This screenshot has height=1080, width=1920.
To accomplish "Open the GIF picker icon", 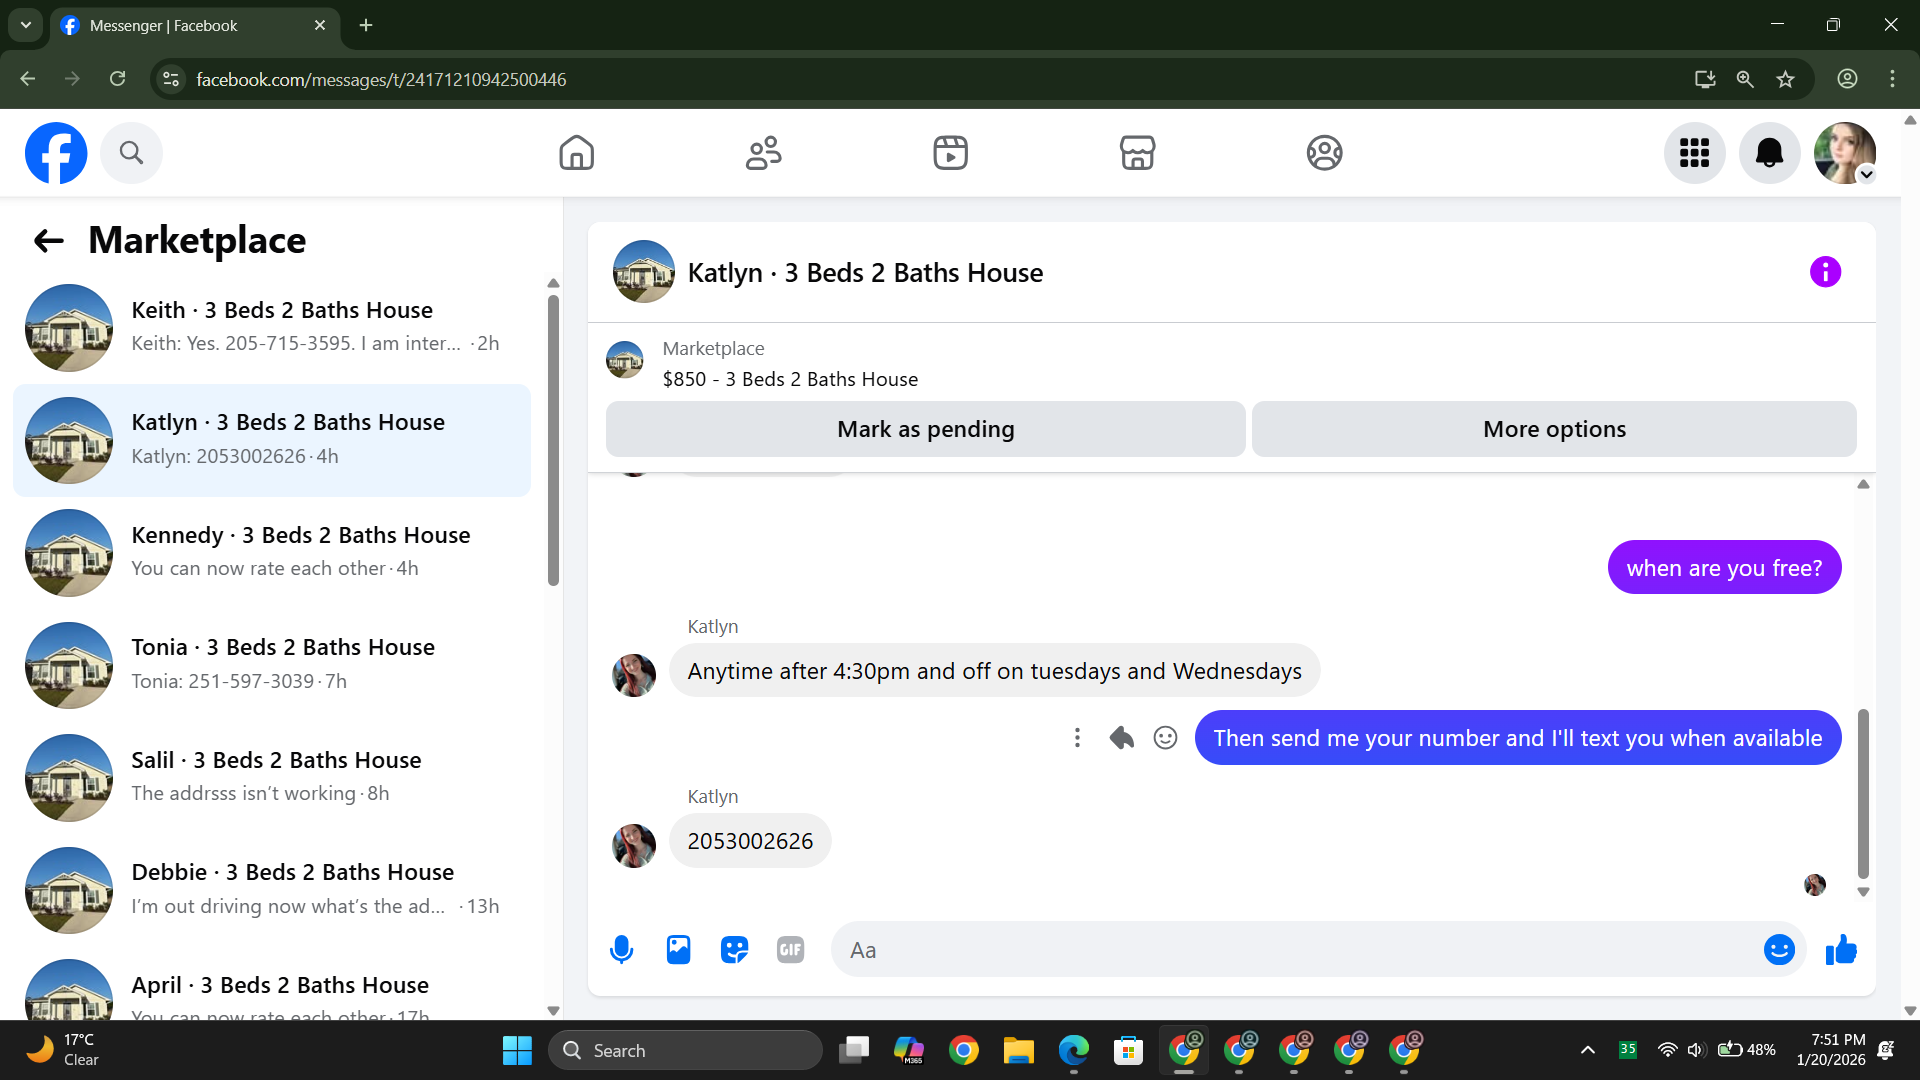I will (x=790, y=950).
